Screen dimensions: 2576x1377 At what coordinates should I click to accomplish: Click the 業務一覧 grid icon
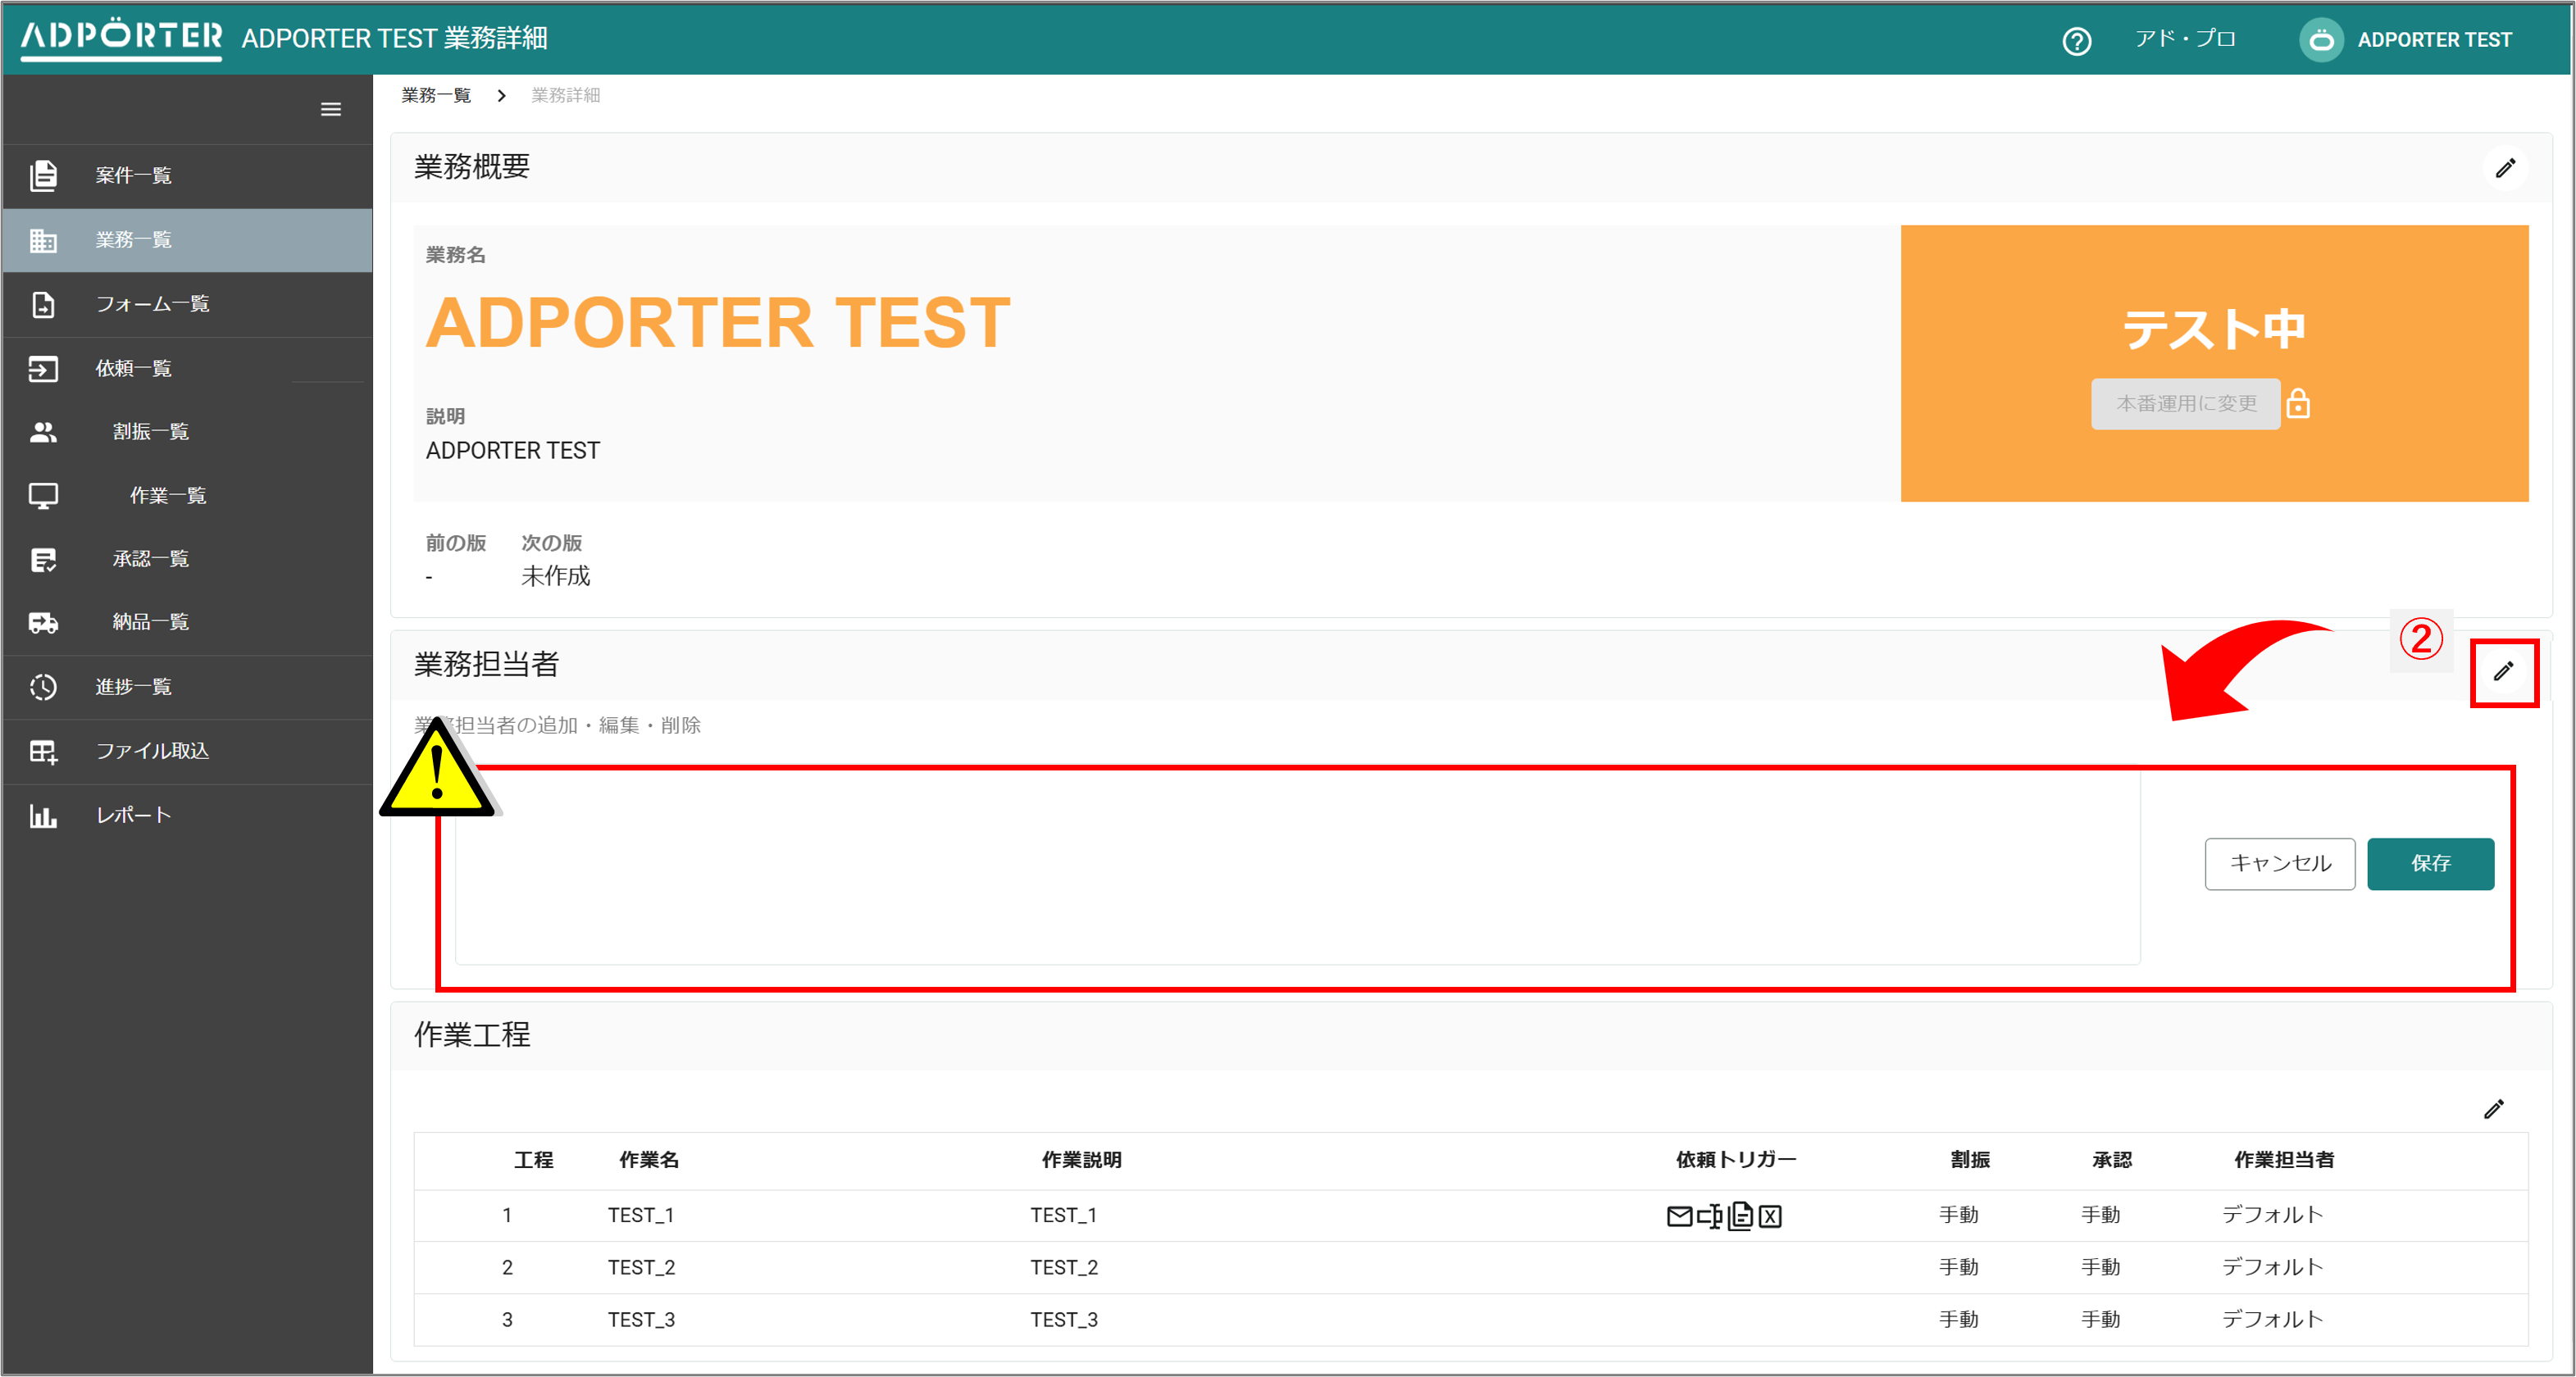click(43, 240)
